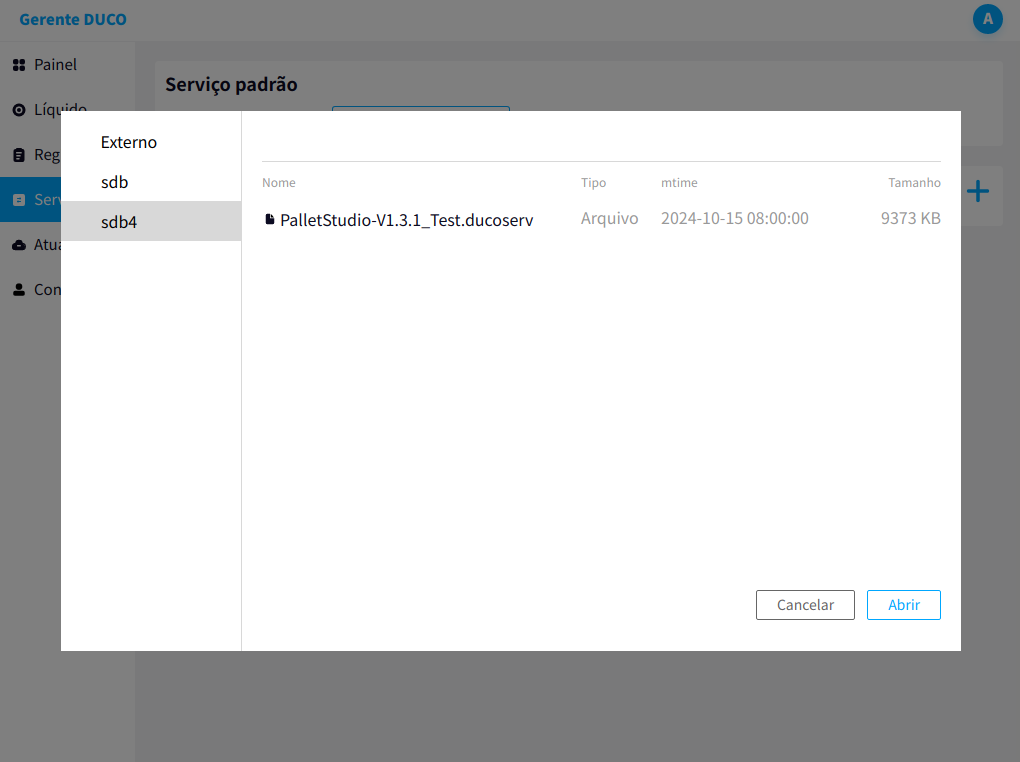Sort by Tipo column header
The image size is (1020, 762).
593,183
